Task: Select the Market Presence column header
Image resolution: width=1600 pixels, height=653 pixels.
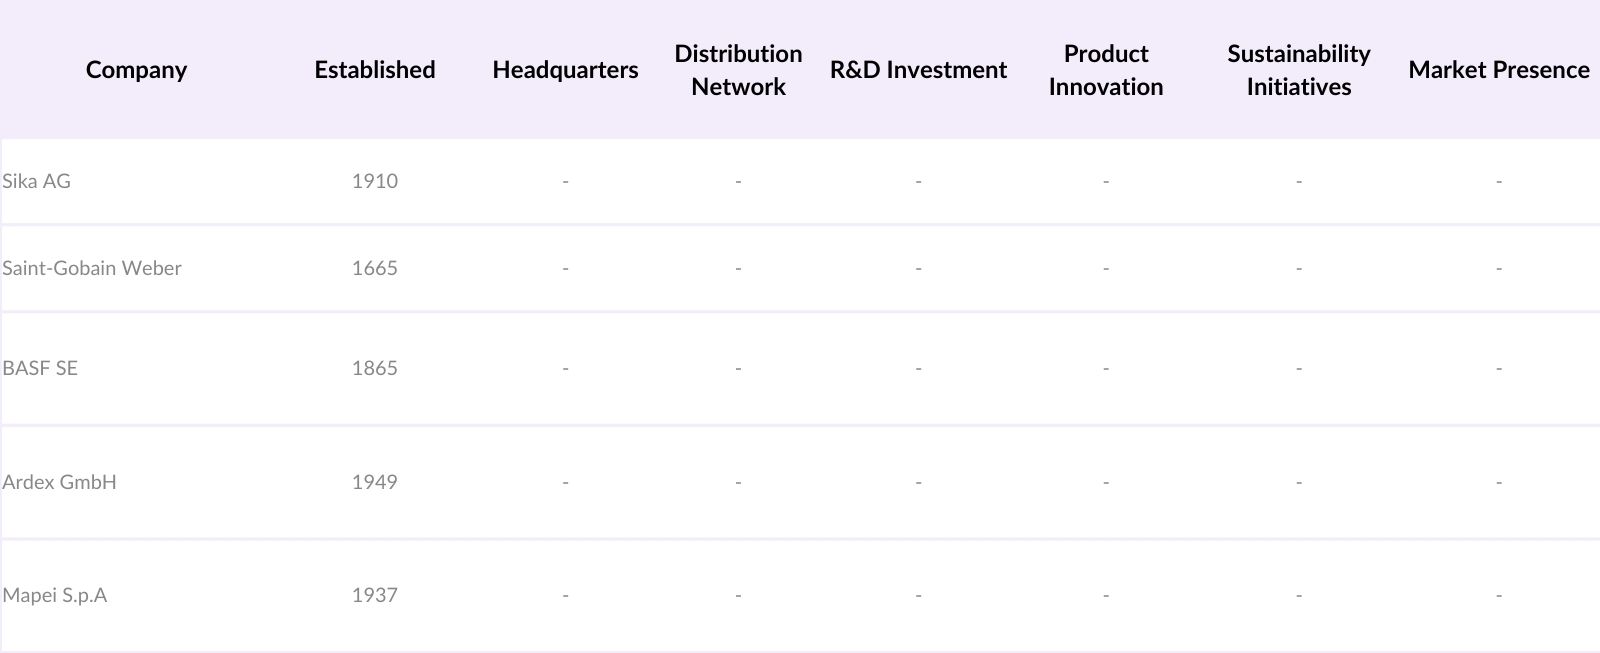Action: click(x=1498, y=70)
